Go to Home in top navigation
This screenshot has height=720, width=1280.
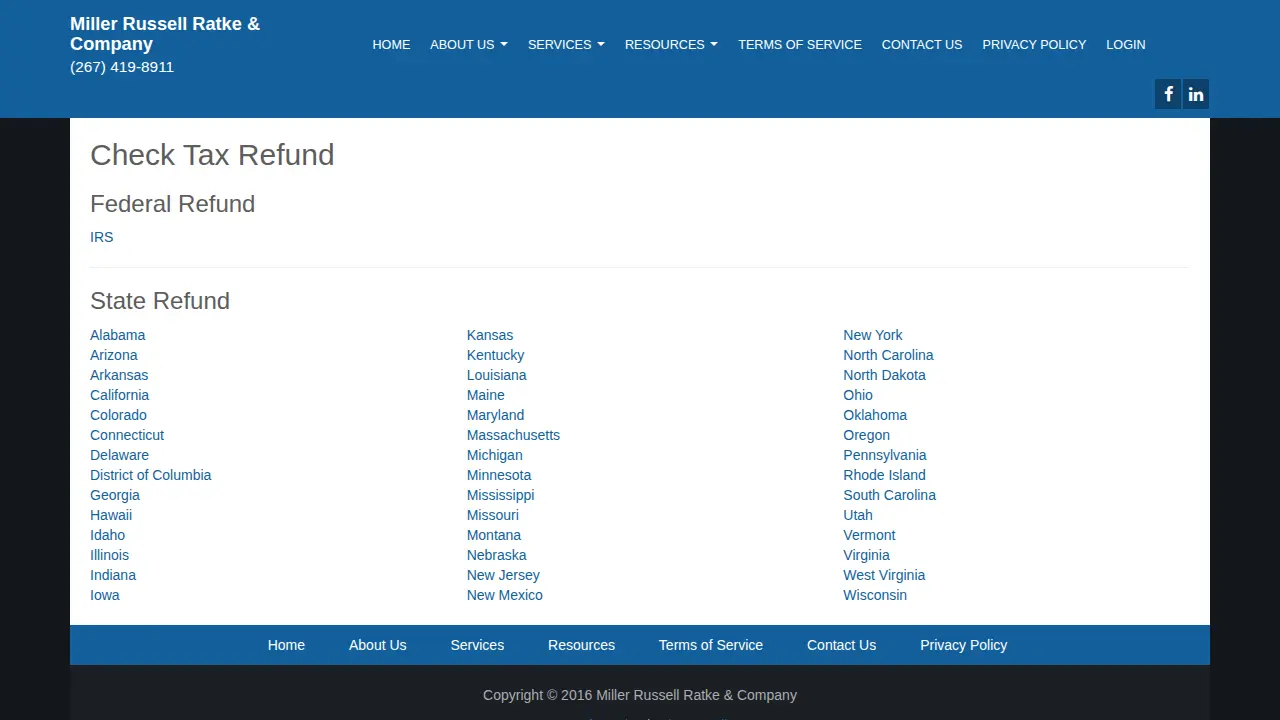[x=391, y=44]
